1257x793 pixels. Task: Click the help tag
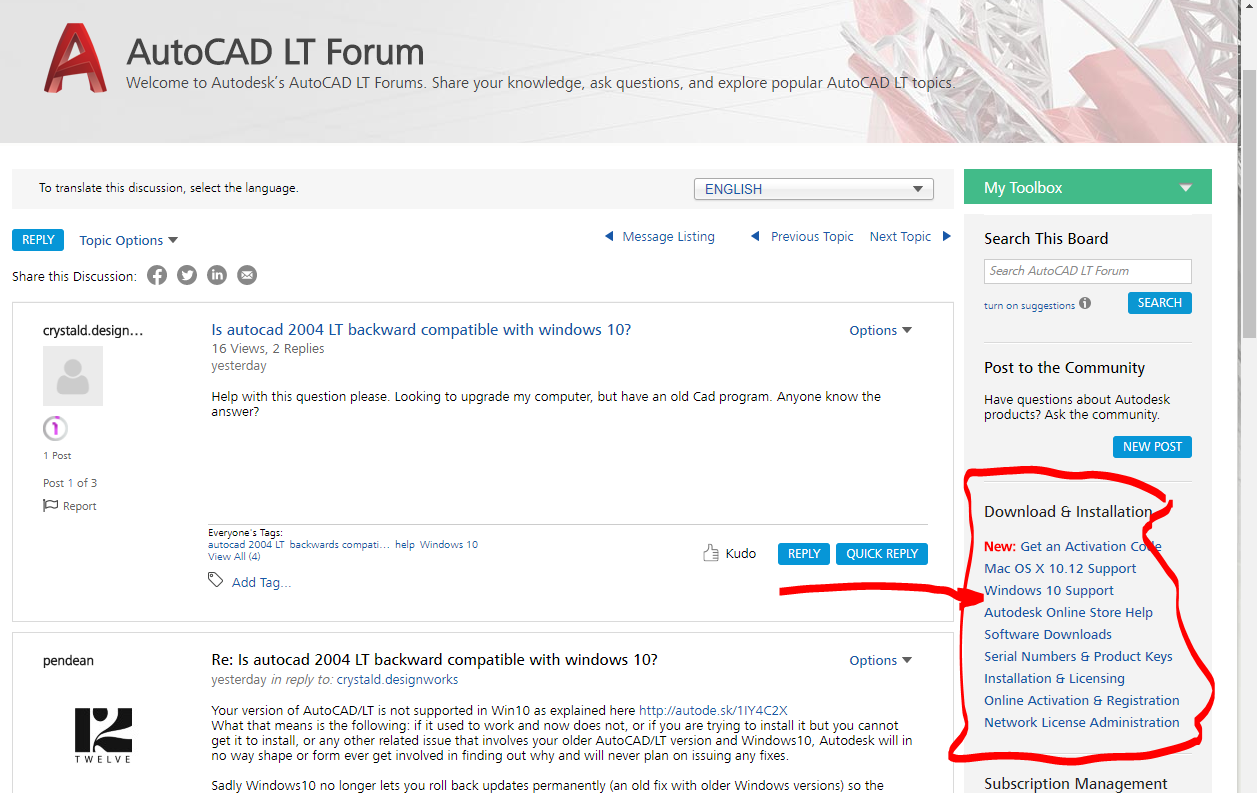pos(404,545)
